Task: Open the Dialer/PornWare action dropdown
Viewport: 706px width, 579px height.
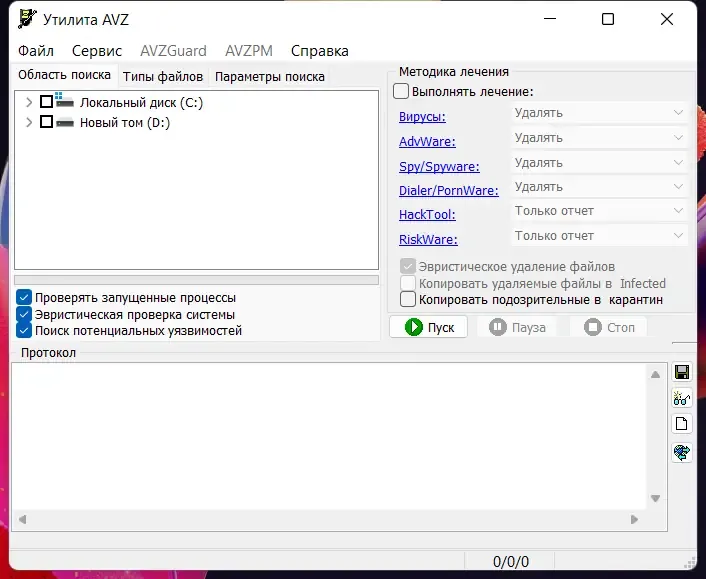Action: click(x=599, y=187)
